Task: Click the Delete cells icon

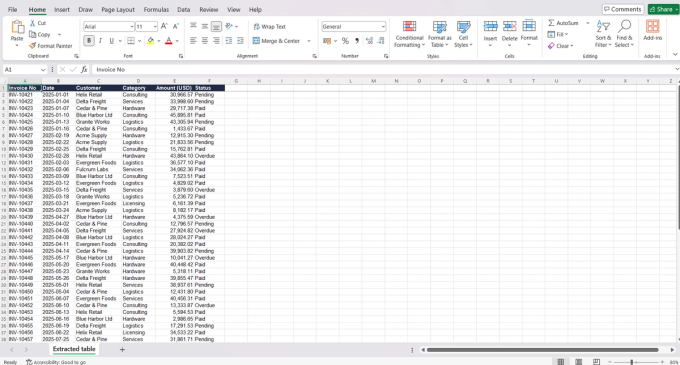Action: [510, 26]
